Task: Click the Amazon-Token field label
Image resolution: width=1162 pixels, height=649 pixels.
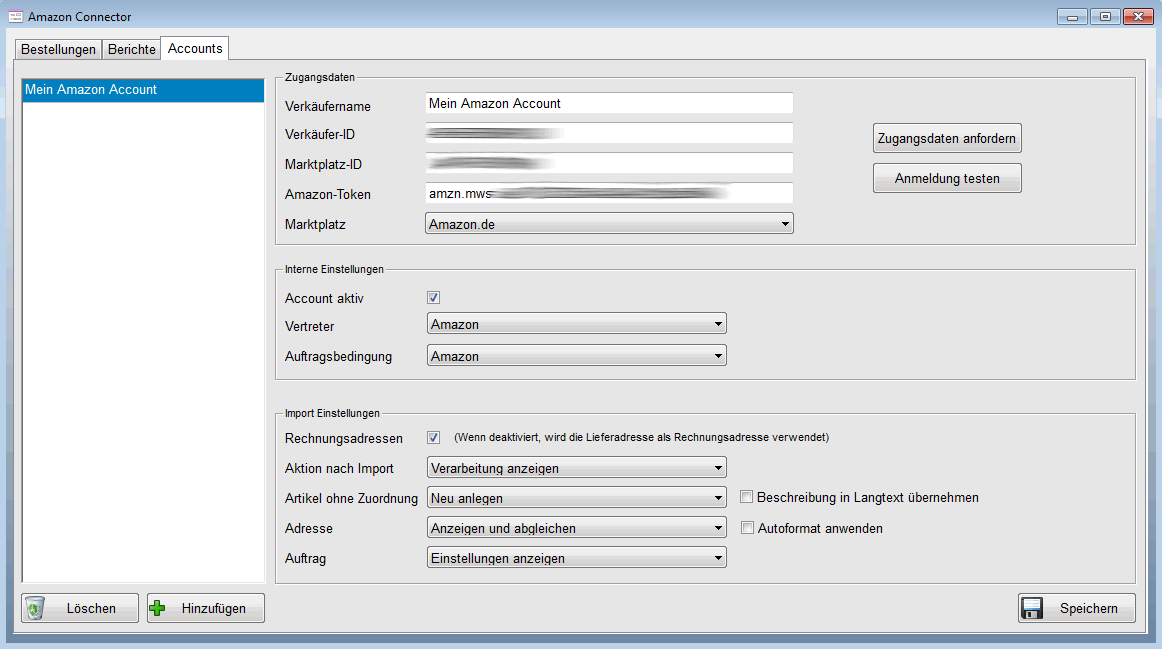Action: (328, 194)
